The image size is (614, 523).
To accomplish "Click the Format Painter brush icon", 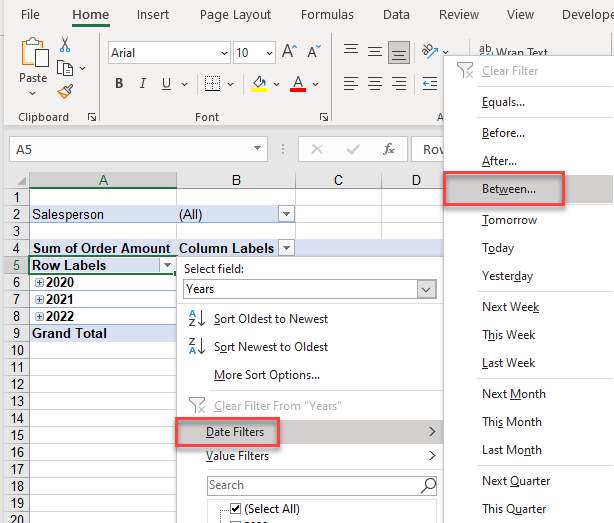I will click(x=65, y=91).
